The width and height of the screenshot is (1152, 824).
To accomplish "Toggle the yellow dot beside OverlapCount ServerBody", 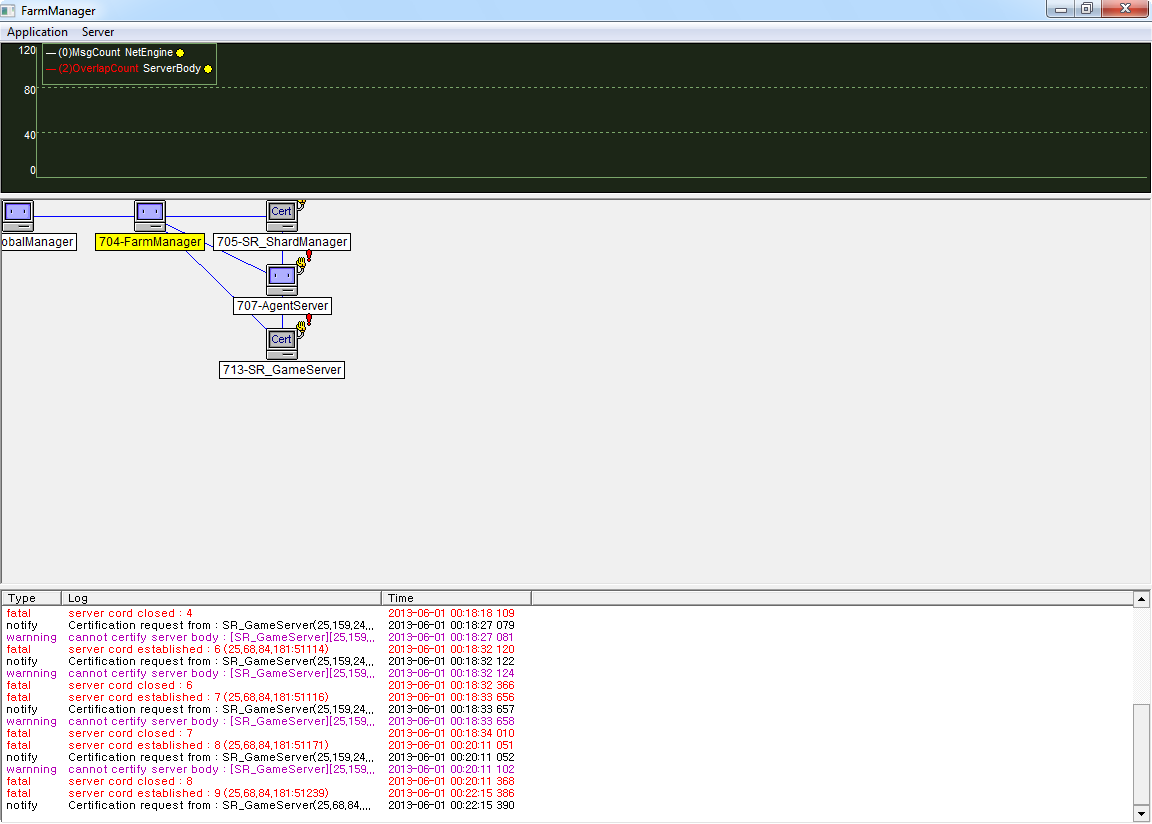I will click(208, 69).
